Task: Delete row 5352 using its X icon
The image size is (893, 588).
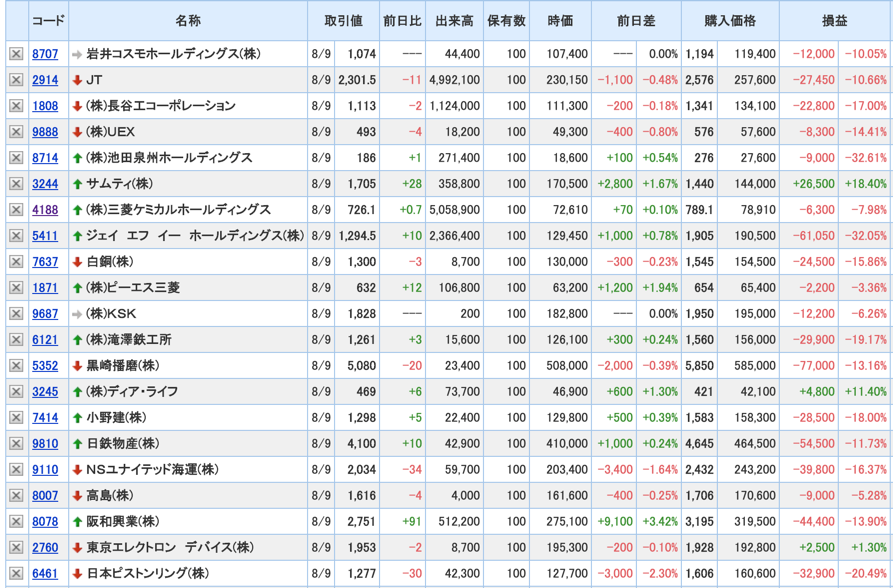Action: click(16, 365)
